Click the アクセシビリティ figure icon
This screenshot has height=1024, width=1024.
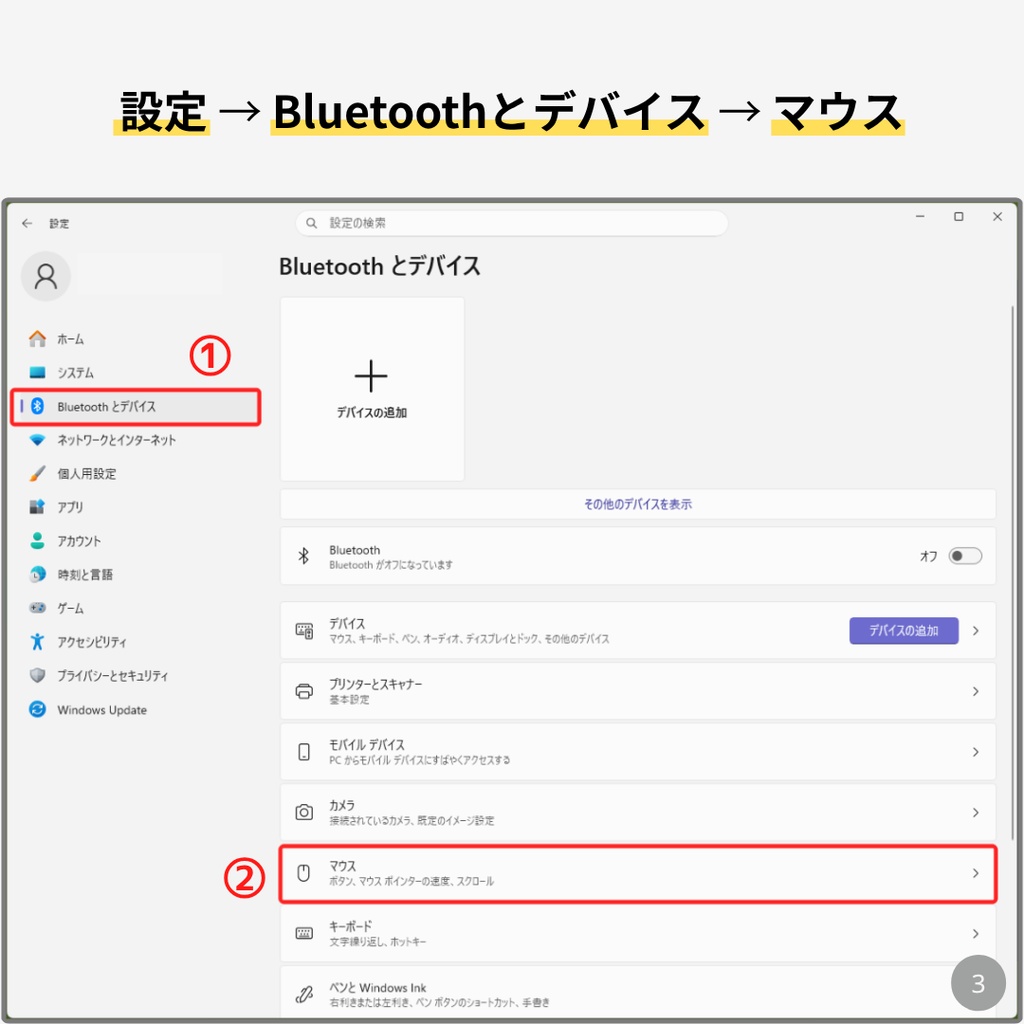(37, 642)
